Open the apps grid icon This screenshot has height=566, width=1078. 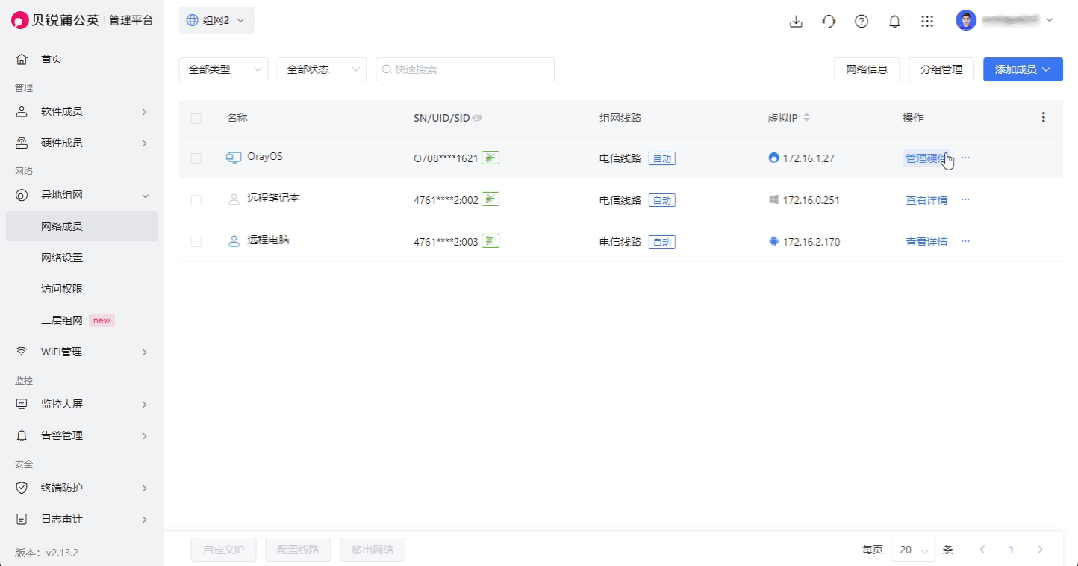pos(927,21)
